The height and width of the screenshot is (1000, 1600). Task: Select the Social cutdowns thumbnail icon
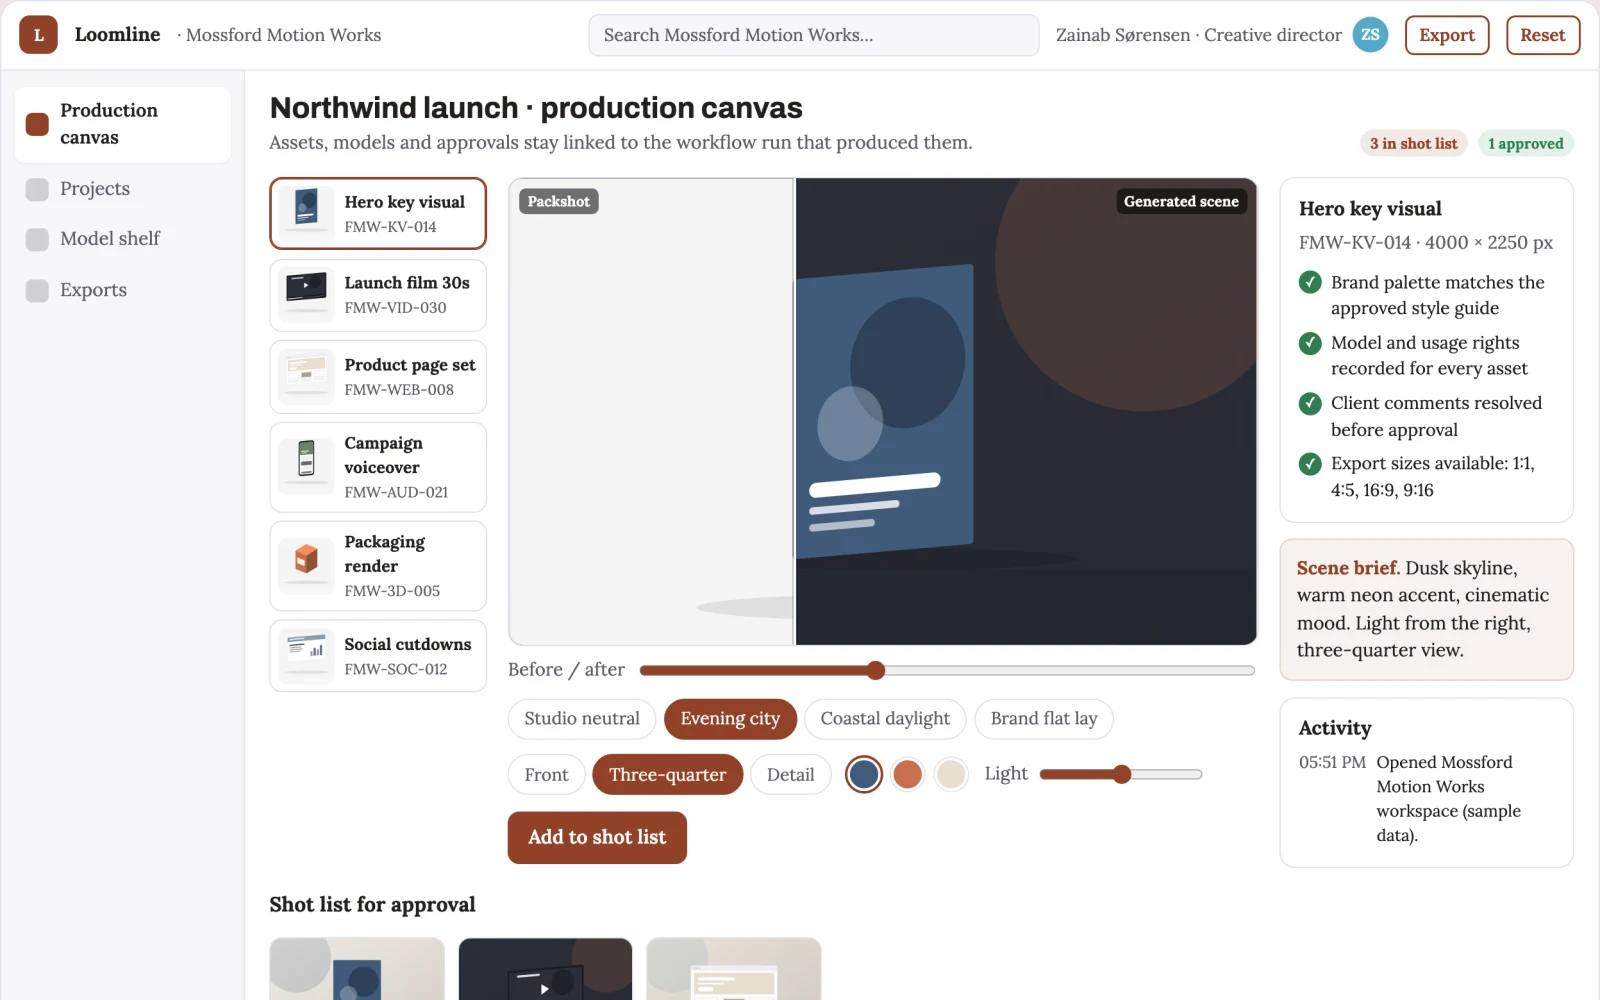[307, 656]
